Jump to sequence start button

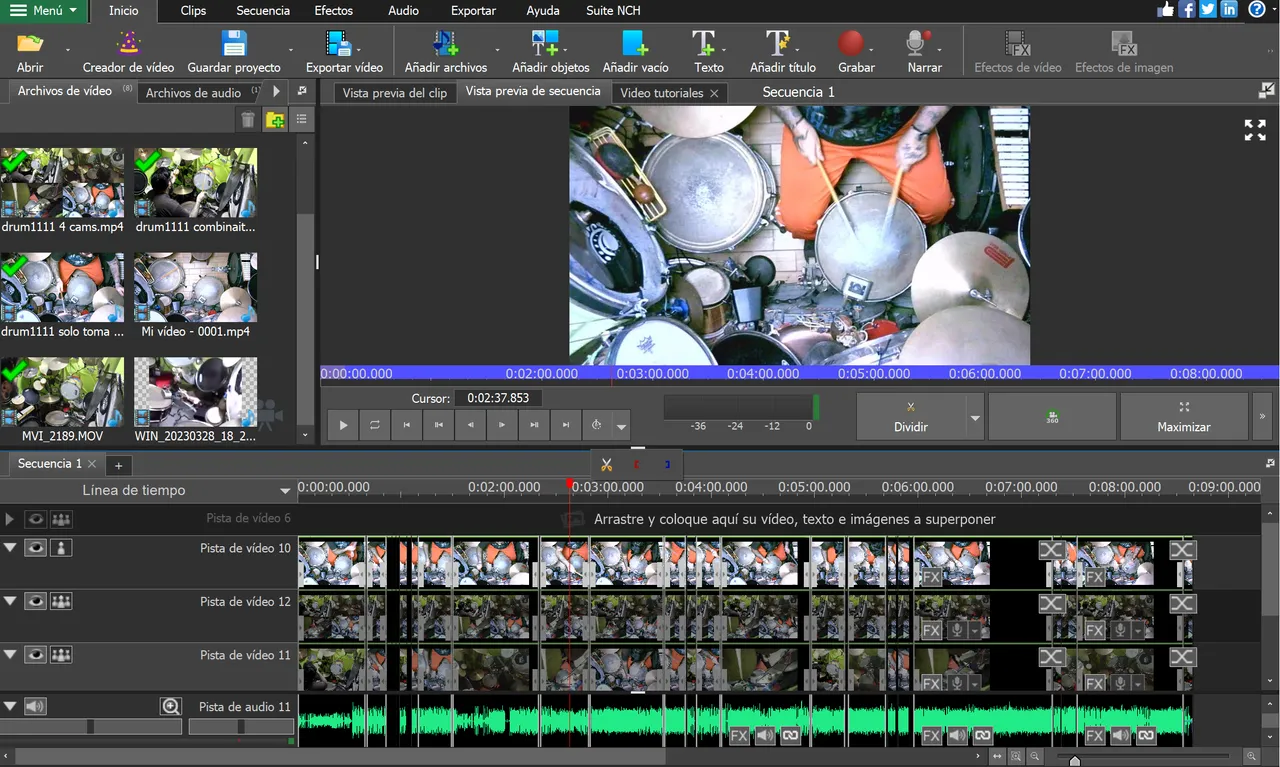pyautogui.click(x=407, y=425)
